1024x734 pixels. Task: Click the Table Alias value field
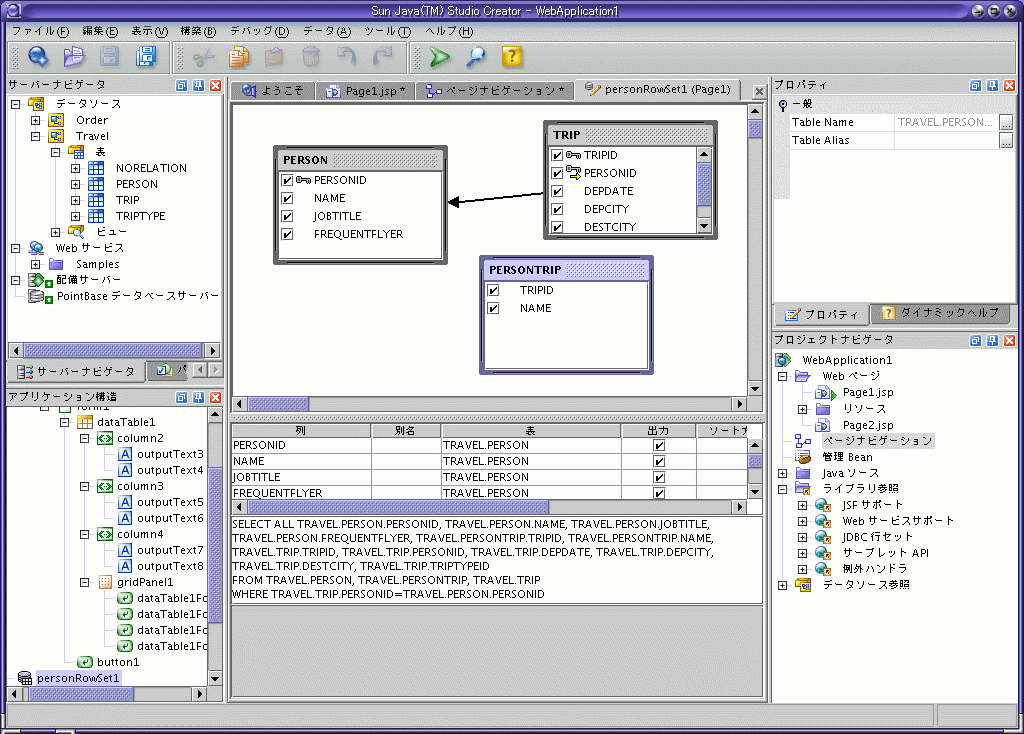coord(946,140)
